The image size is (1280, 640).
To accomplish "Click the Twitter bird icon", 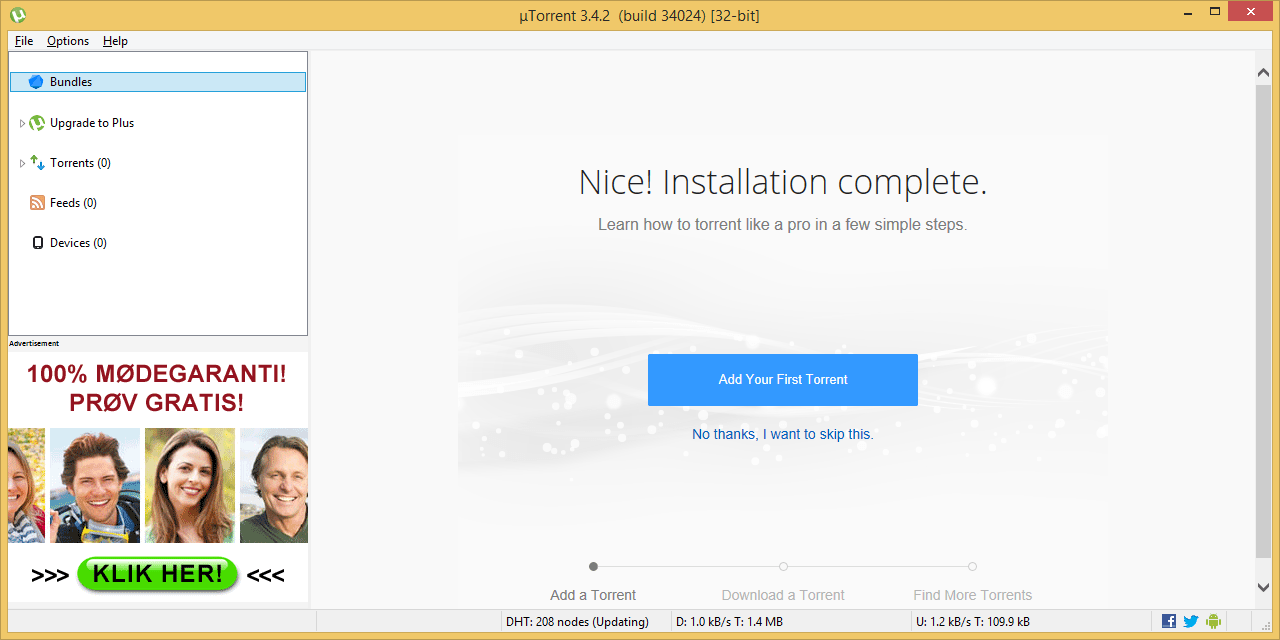I will (x=1190, y=621).
